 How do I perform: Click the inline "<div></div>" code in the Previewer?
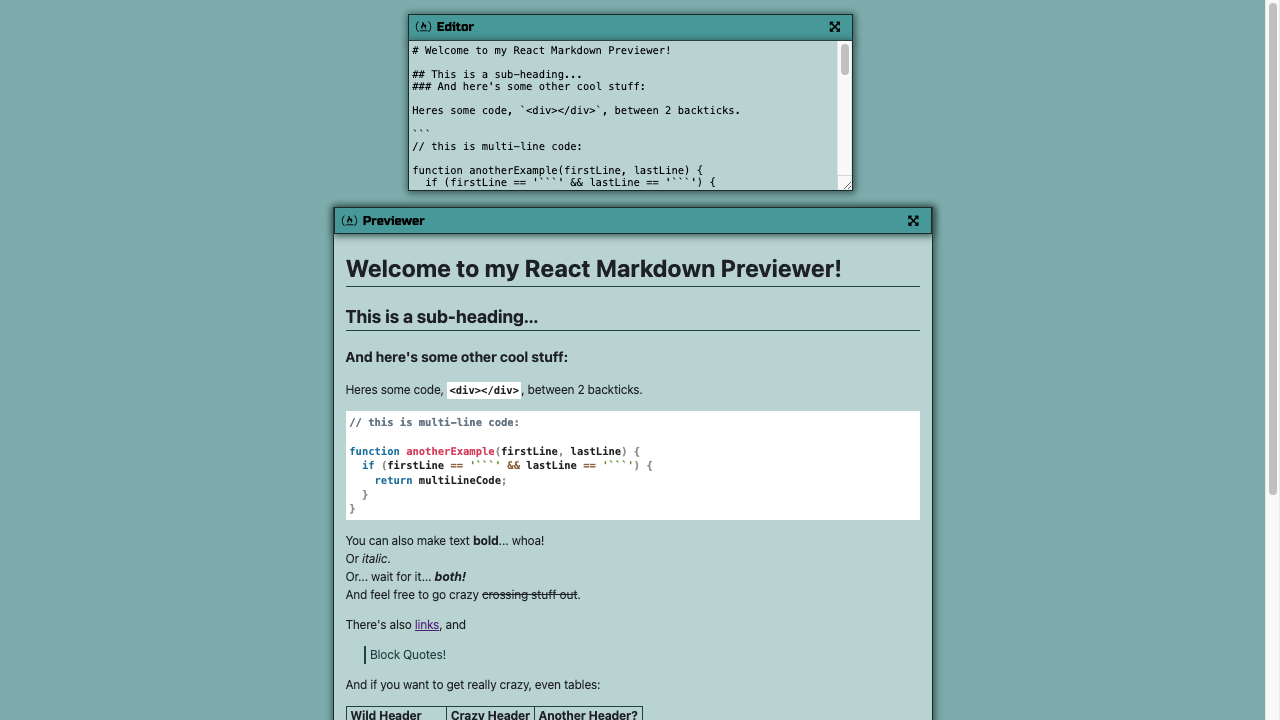point(484,390)
